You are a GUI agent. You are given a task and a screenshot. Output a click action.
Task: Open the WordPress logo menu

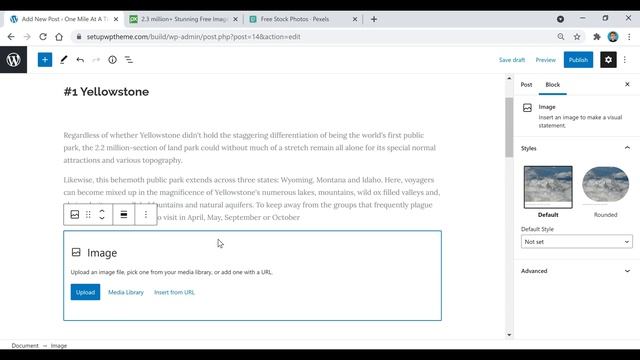13,60
